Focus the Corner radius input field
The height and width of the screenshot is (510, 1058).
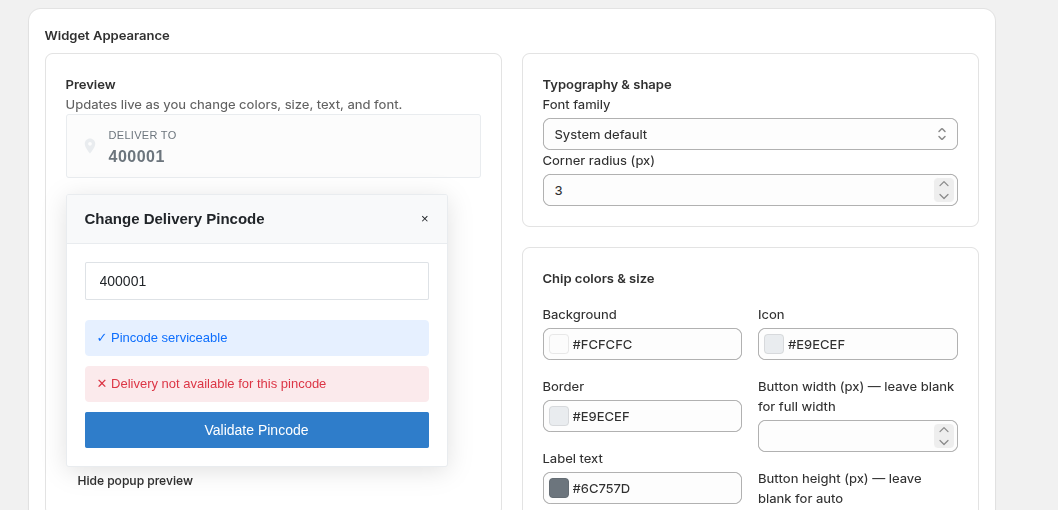[750, 190]
